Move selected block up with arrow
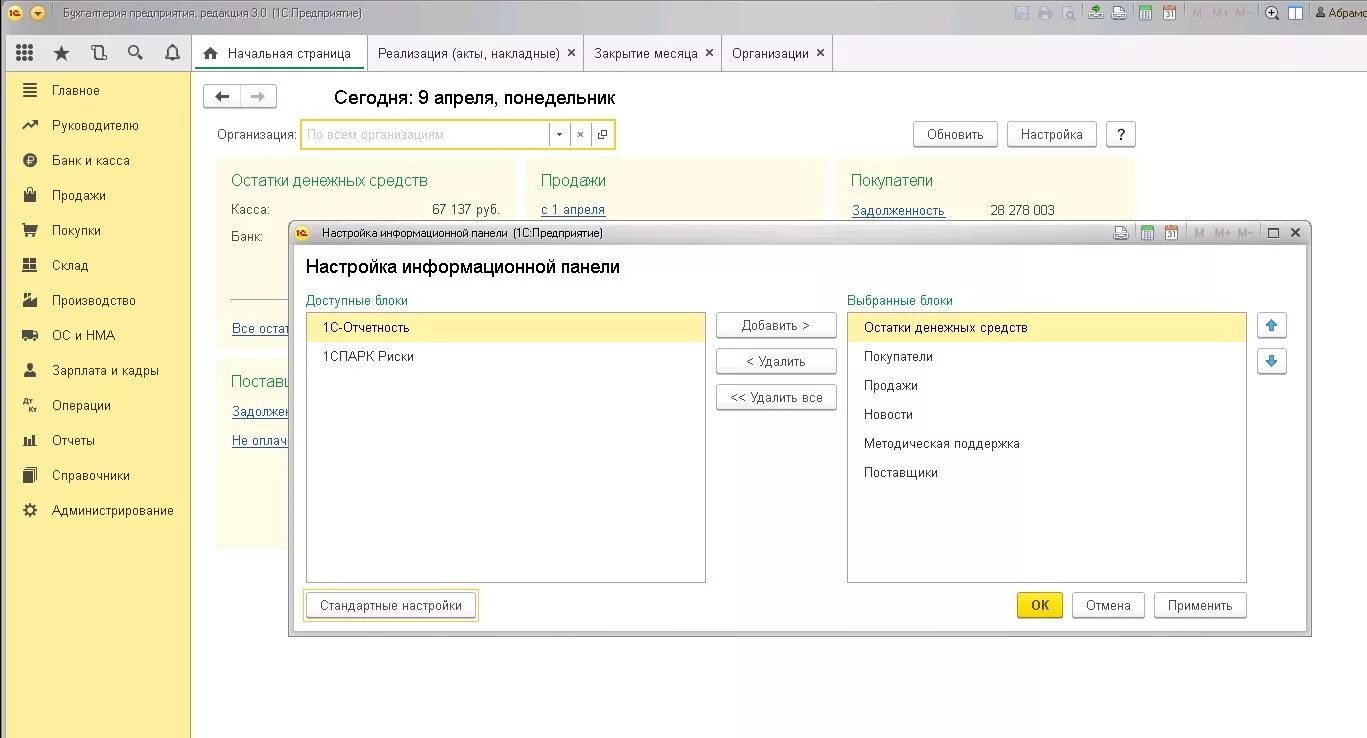The height and width of the screenshot is (738, 1367). click(x=1272, y=325)
